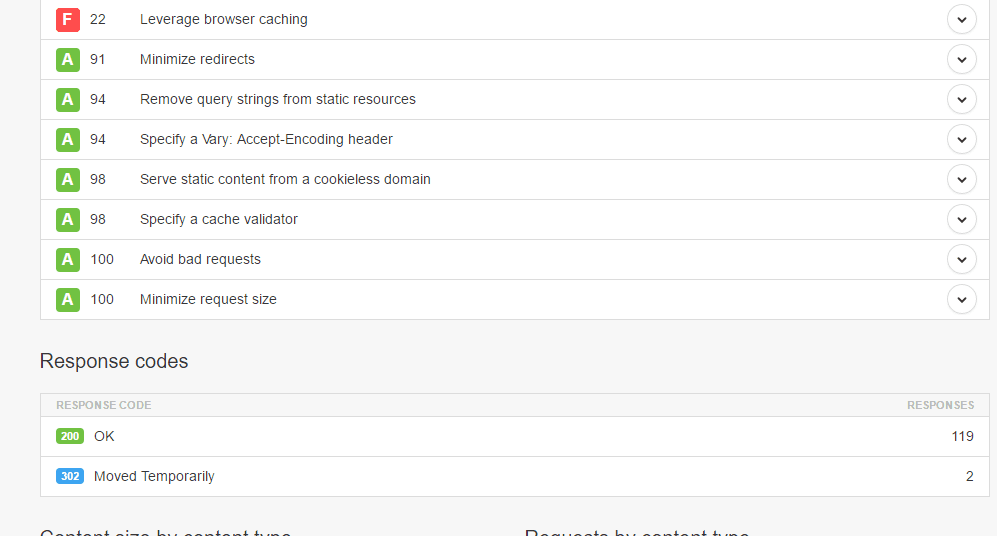Expand Avoid bad requests chevron
The height and width of the screenshot is (536, 997).
[961, 259]
